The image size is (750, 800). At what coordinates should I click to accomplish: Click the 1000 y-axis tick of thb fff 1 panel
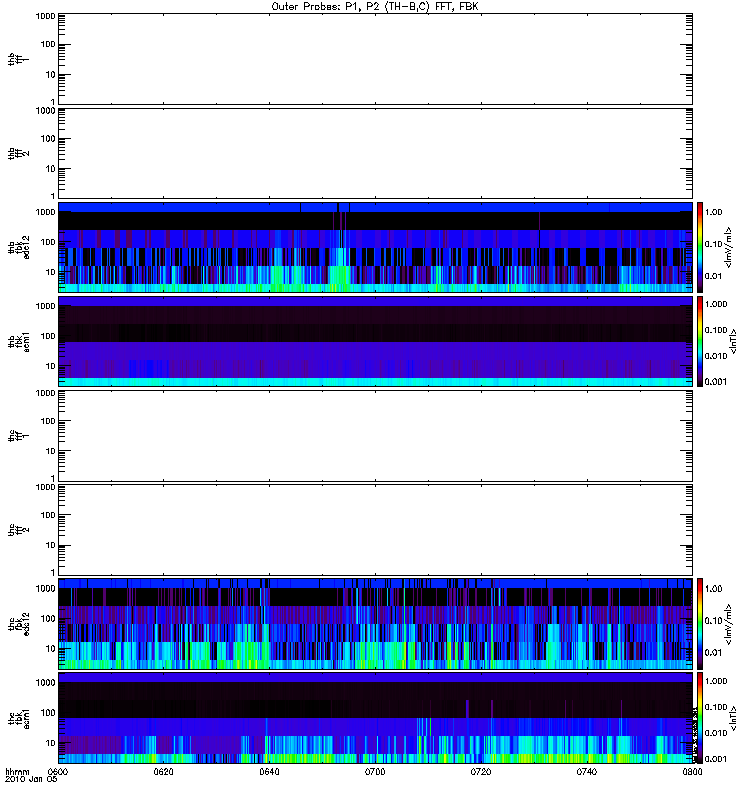45,16
